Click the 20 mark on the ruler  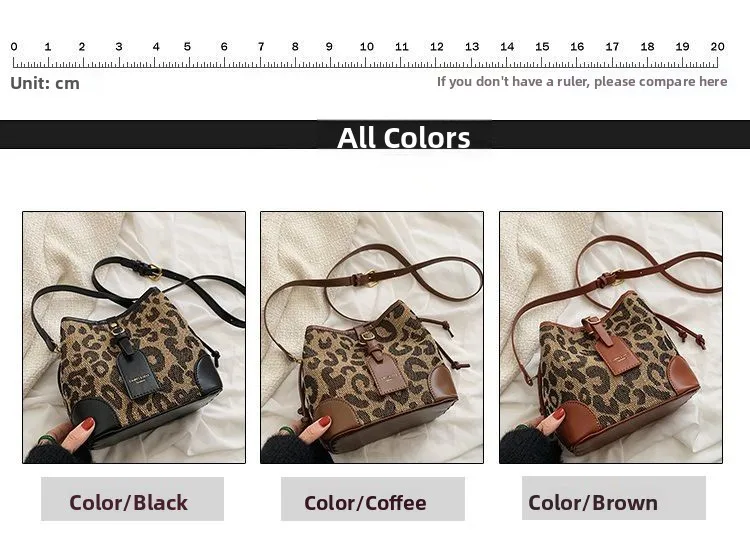(x=717, y=47)
